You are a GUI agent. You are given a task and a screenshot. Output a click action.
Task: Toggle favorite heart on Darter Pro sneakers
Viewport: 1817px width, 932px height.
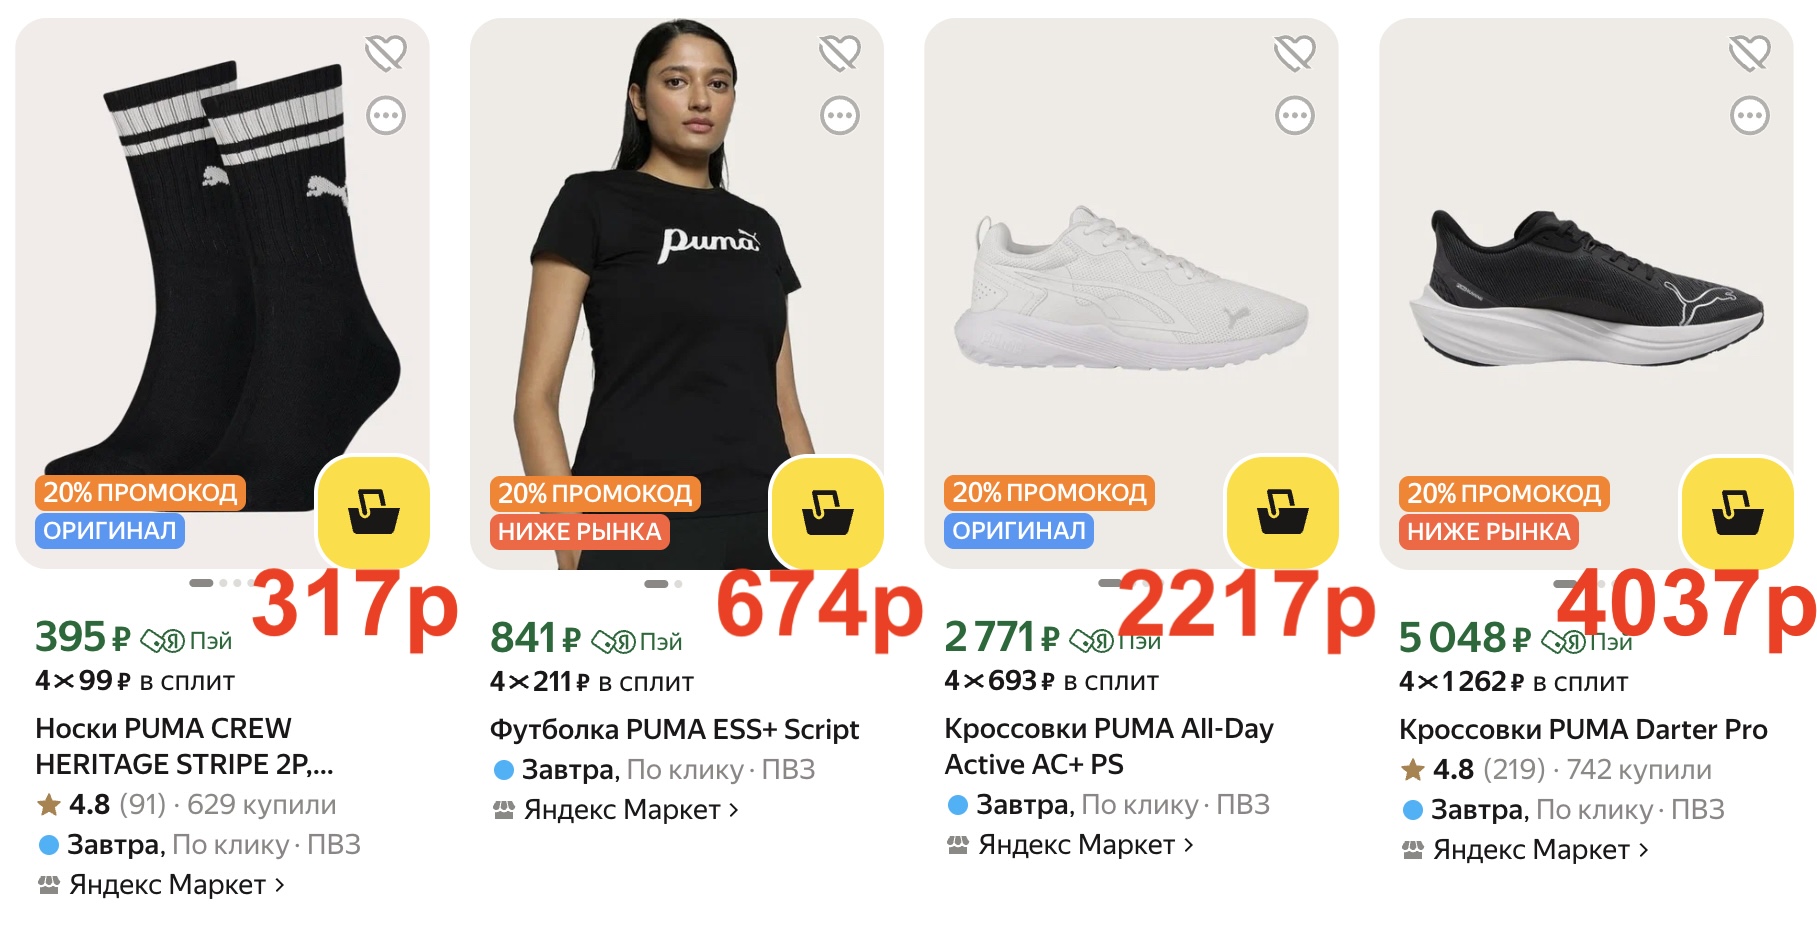[1750, 52]
